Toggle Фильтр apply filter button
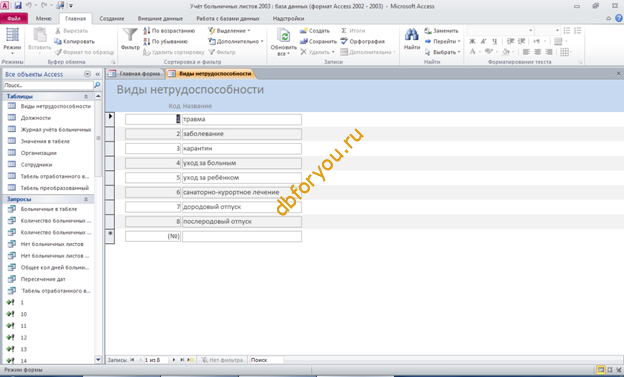Viewport: 624px width, 377px height. point(222,52)
